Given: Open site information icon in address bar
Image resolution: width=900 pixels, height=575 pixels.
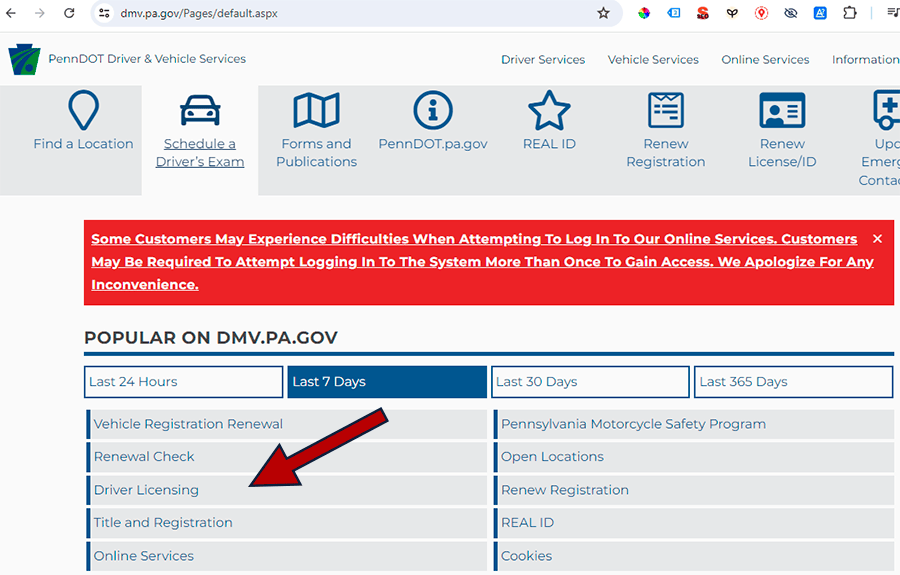Looking at the screenshot, I should (104, 13).
